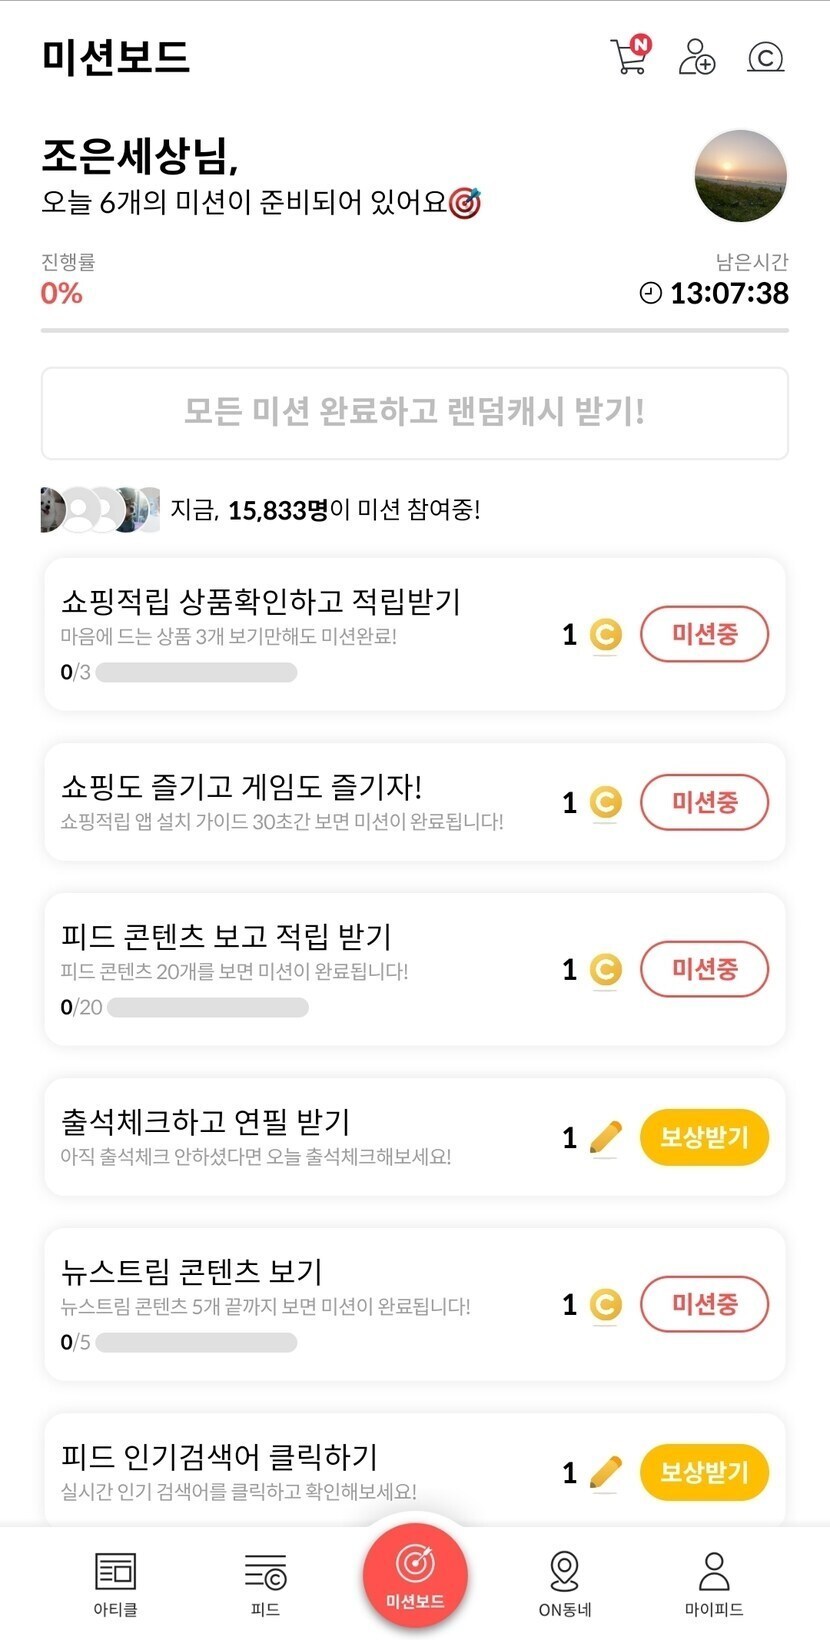Screen dimensions: 830x1640
Task: Go to the 마이피드 profile tab
Action: 714,1583
